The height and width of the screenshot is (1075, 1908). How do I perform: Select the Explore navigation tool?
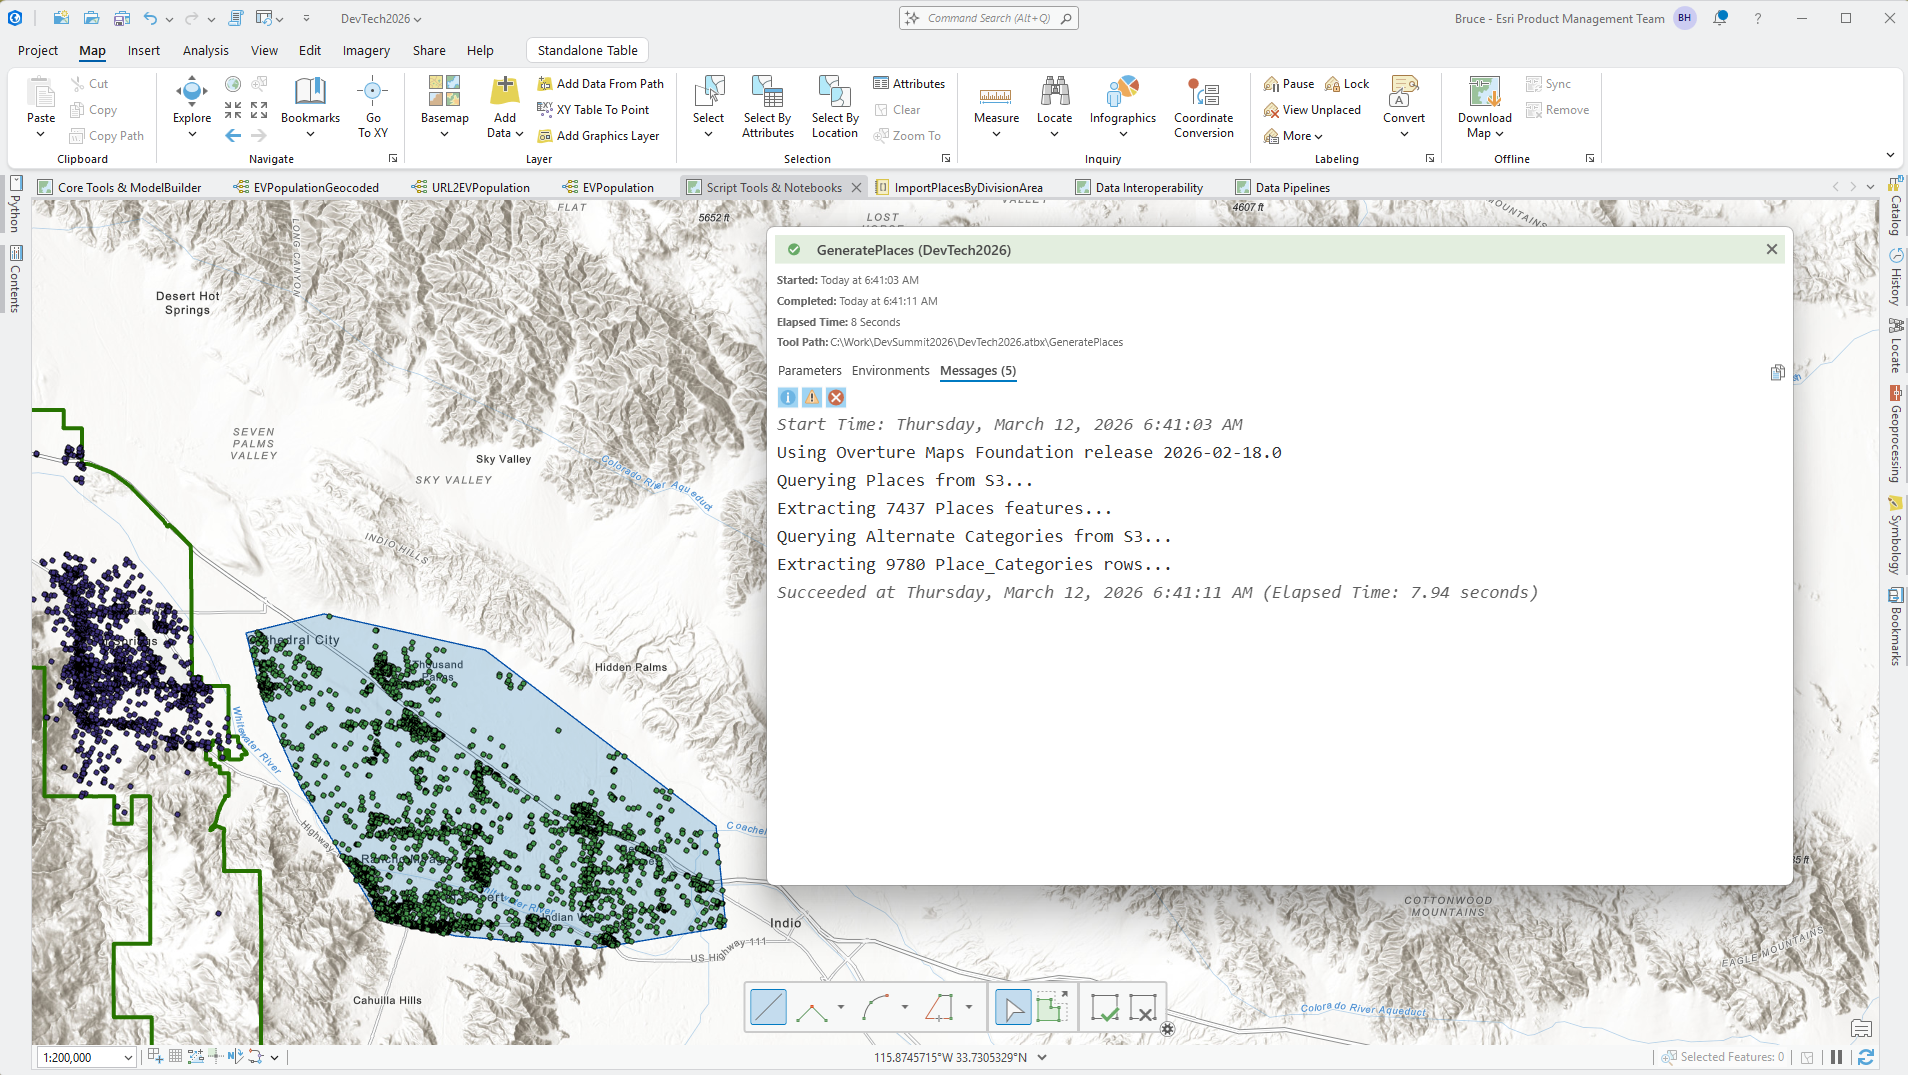(192, 100)
